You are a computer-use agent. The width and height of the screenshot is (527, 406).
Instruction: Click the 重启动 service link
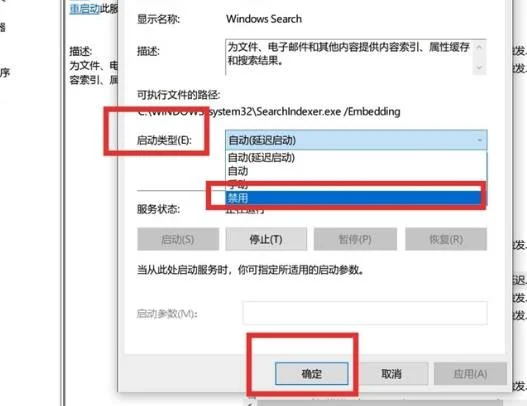point(85,9)
